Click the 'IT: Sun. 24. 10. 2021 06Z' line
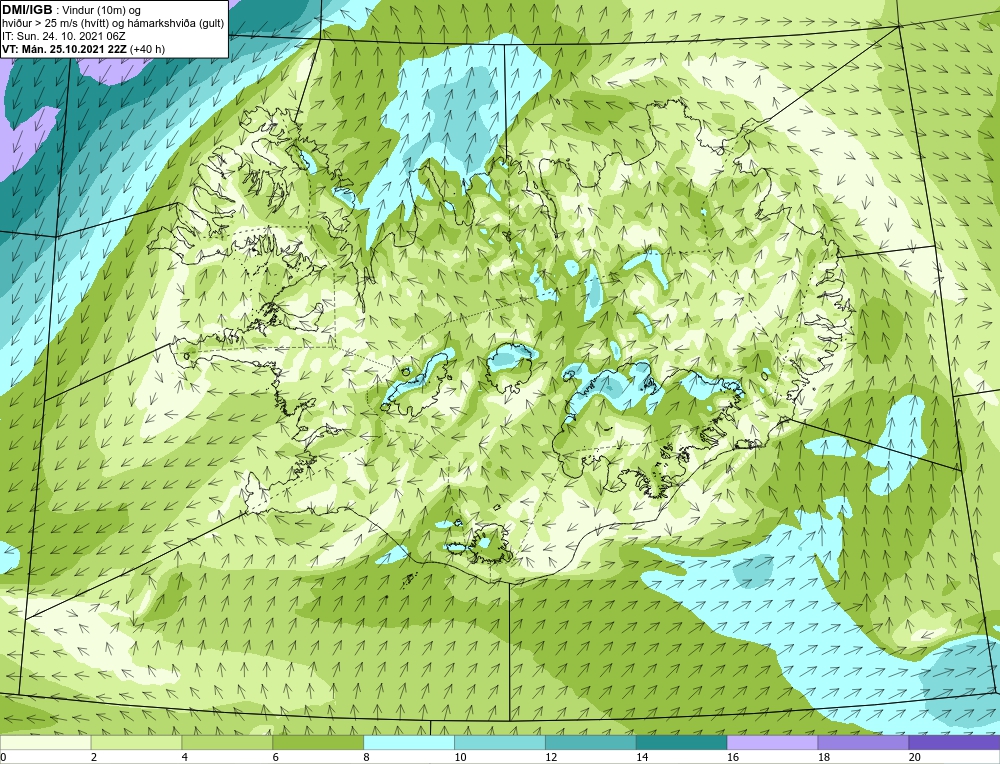 click(x=64, y=36)
